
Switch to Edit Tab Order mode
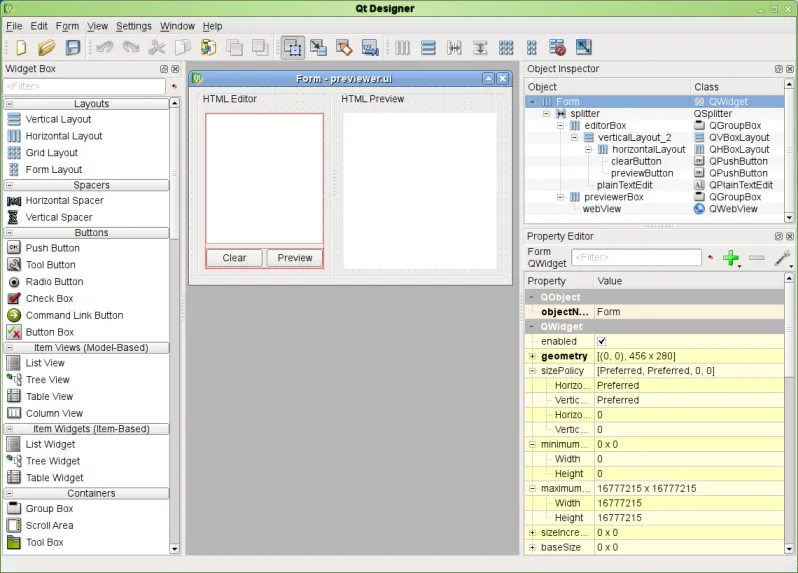(x=370, y=47)
